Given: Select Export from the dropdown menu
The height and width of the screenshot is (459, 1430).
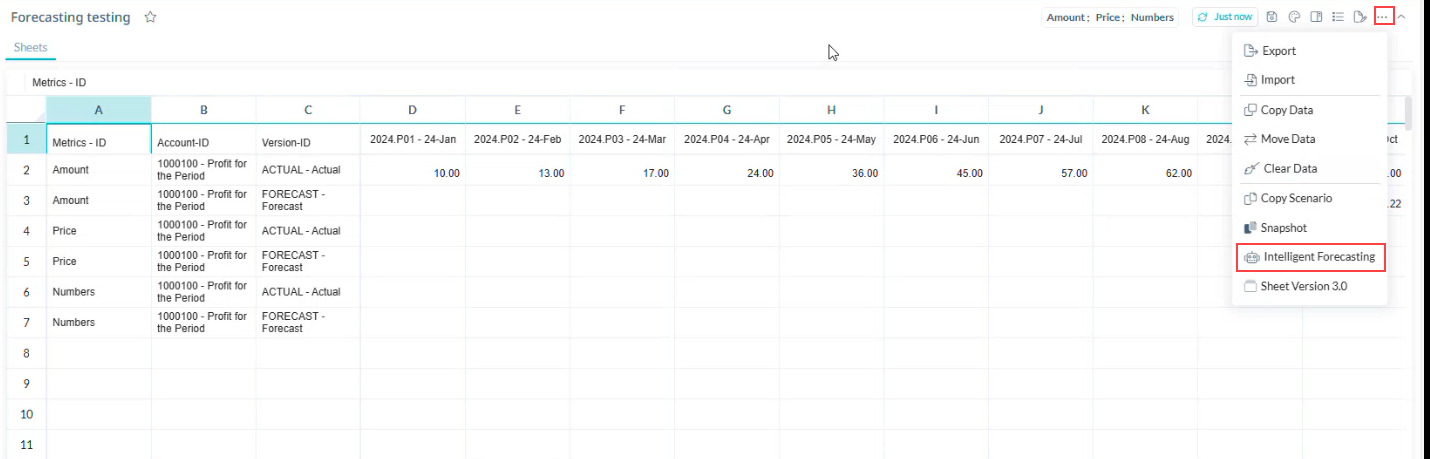Looking at the screenshot, I should (1278, 51).
